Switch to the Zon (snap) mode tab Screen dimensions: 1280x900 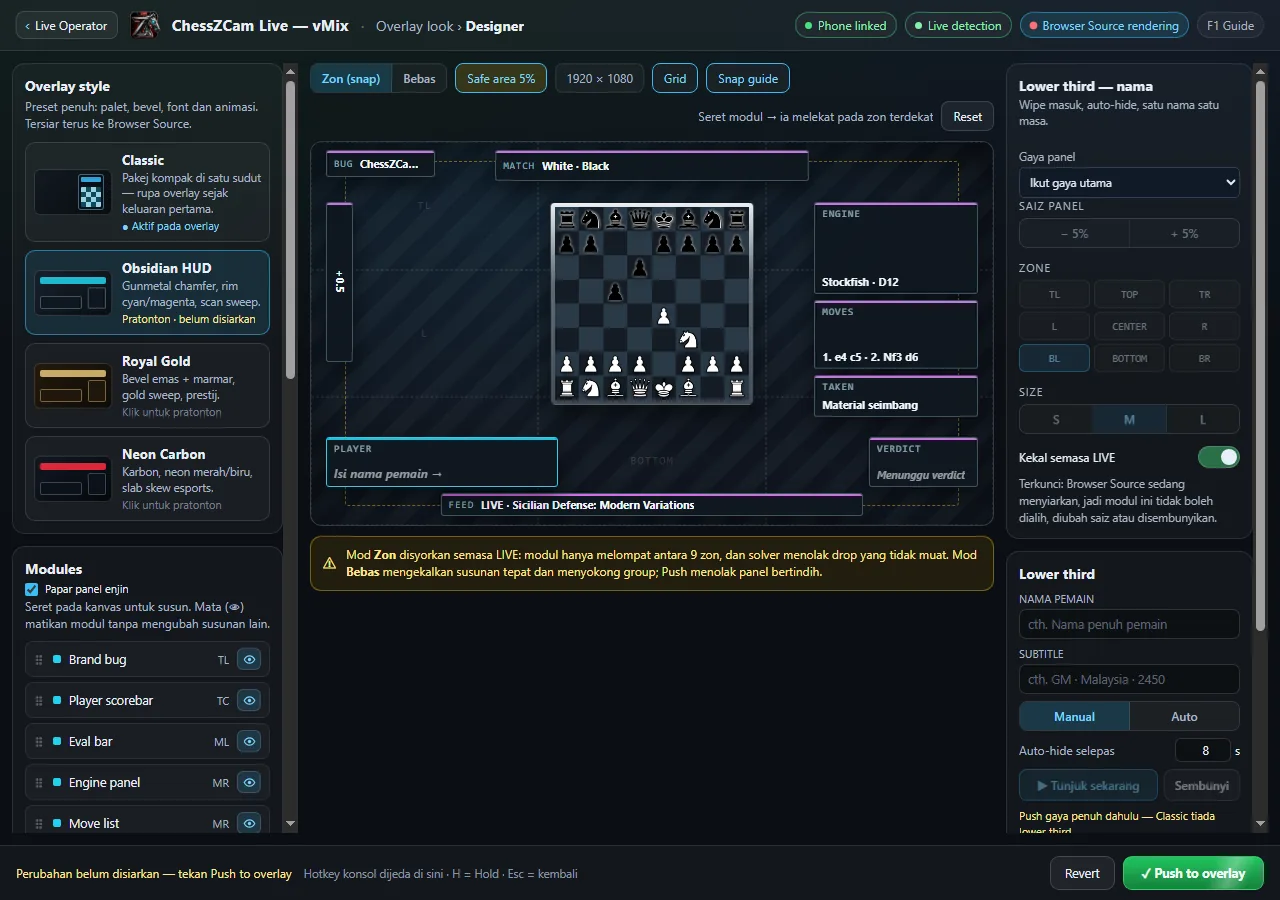(x=351, y=78)
